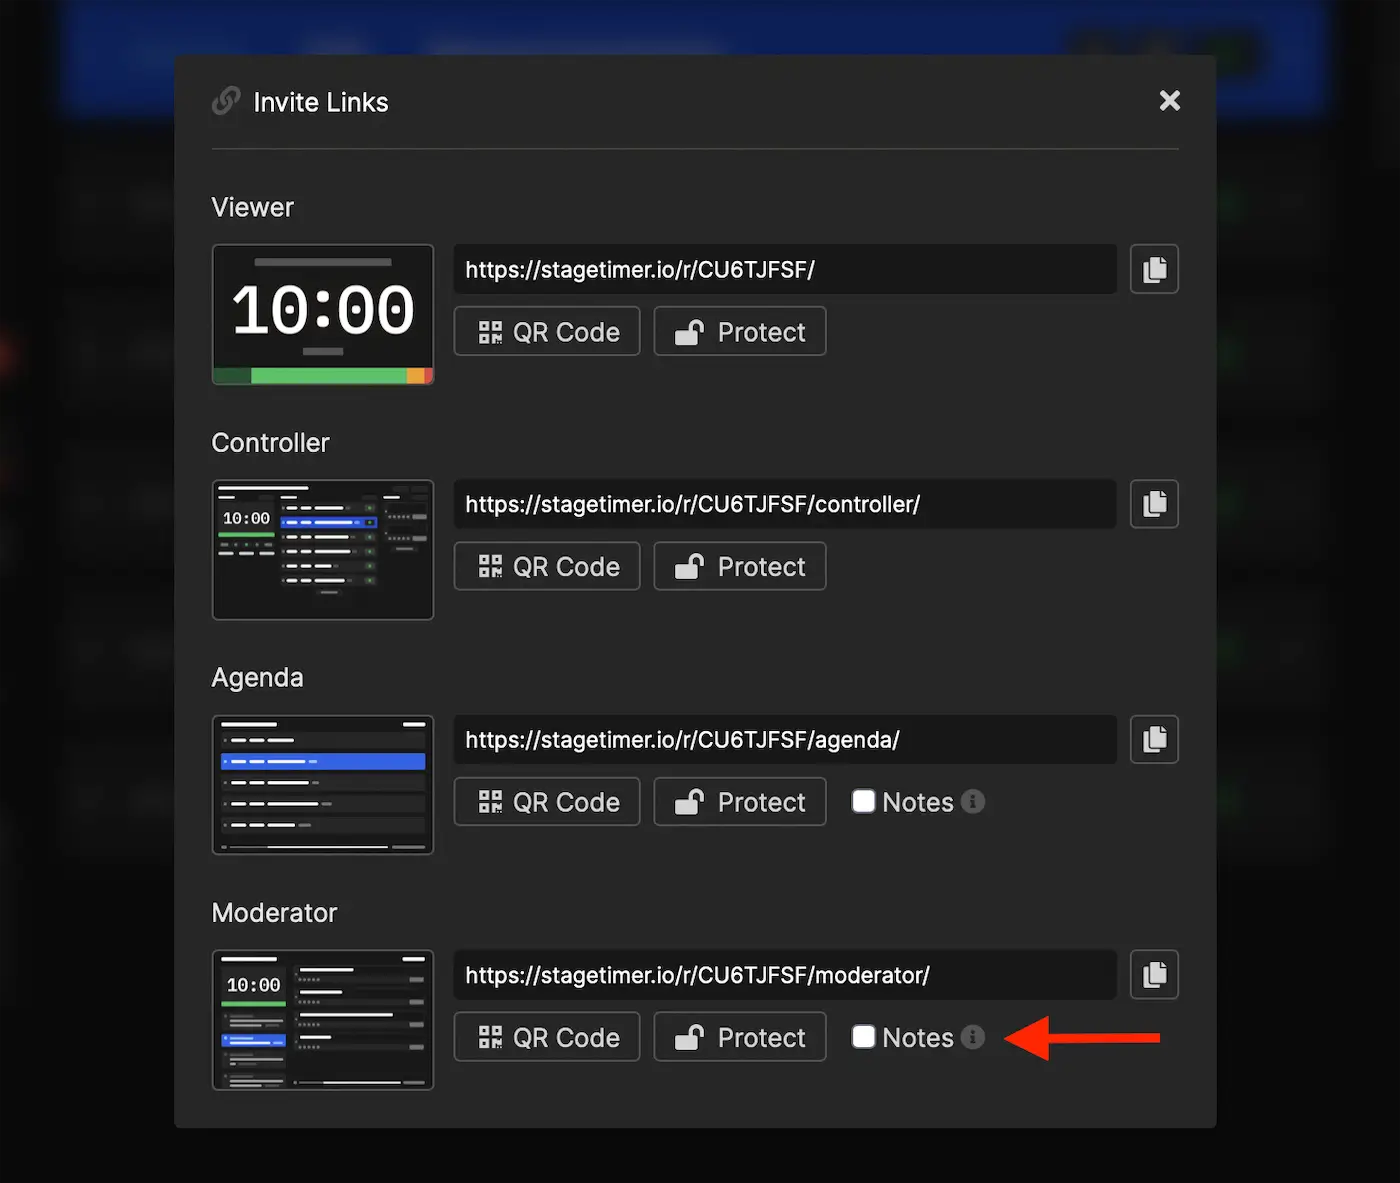Viewport: 1400px width, 1183px height.
Task: Click the info icon next to Agenda Notes
Action: pyautogui.click(x=973, y=801)
